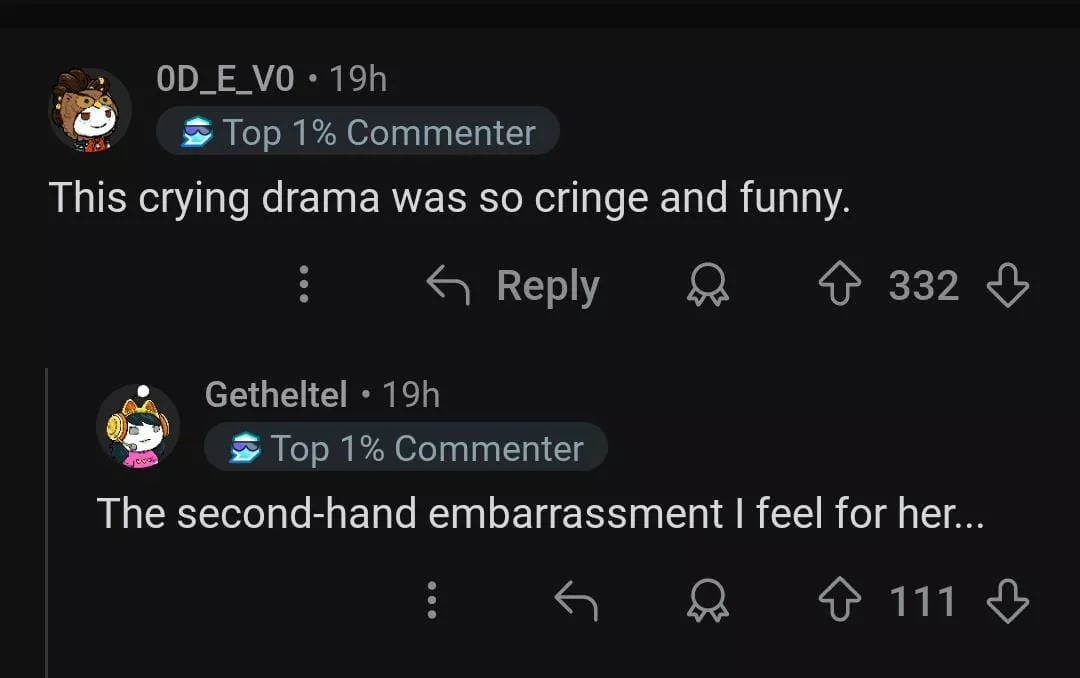Open the OD_E_V0 username link
This screenshot has height=678, width=1080.
pyautogui.click(x=226, y=79)
